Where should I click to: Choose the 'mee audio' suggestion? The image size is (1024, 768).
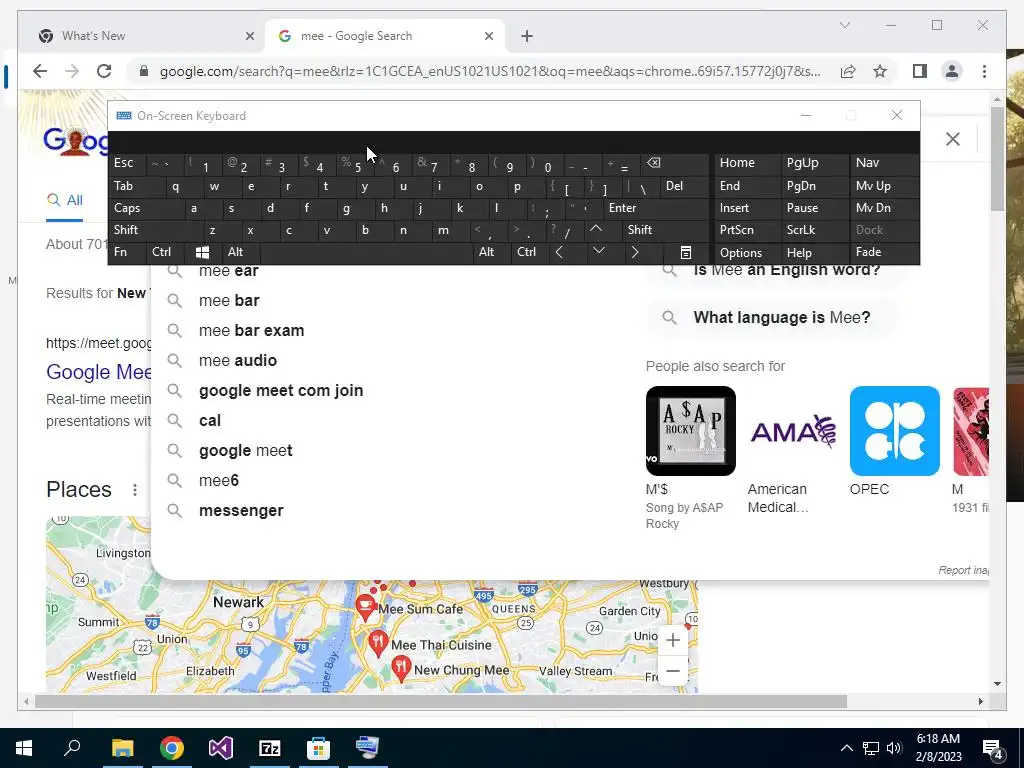(x=238, y=360)
